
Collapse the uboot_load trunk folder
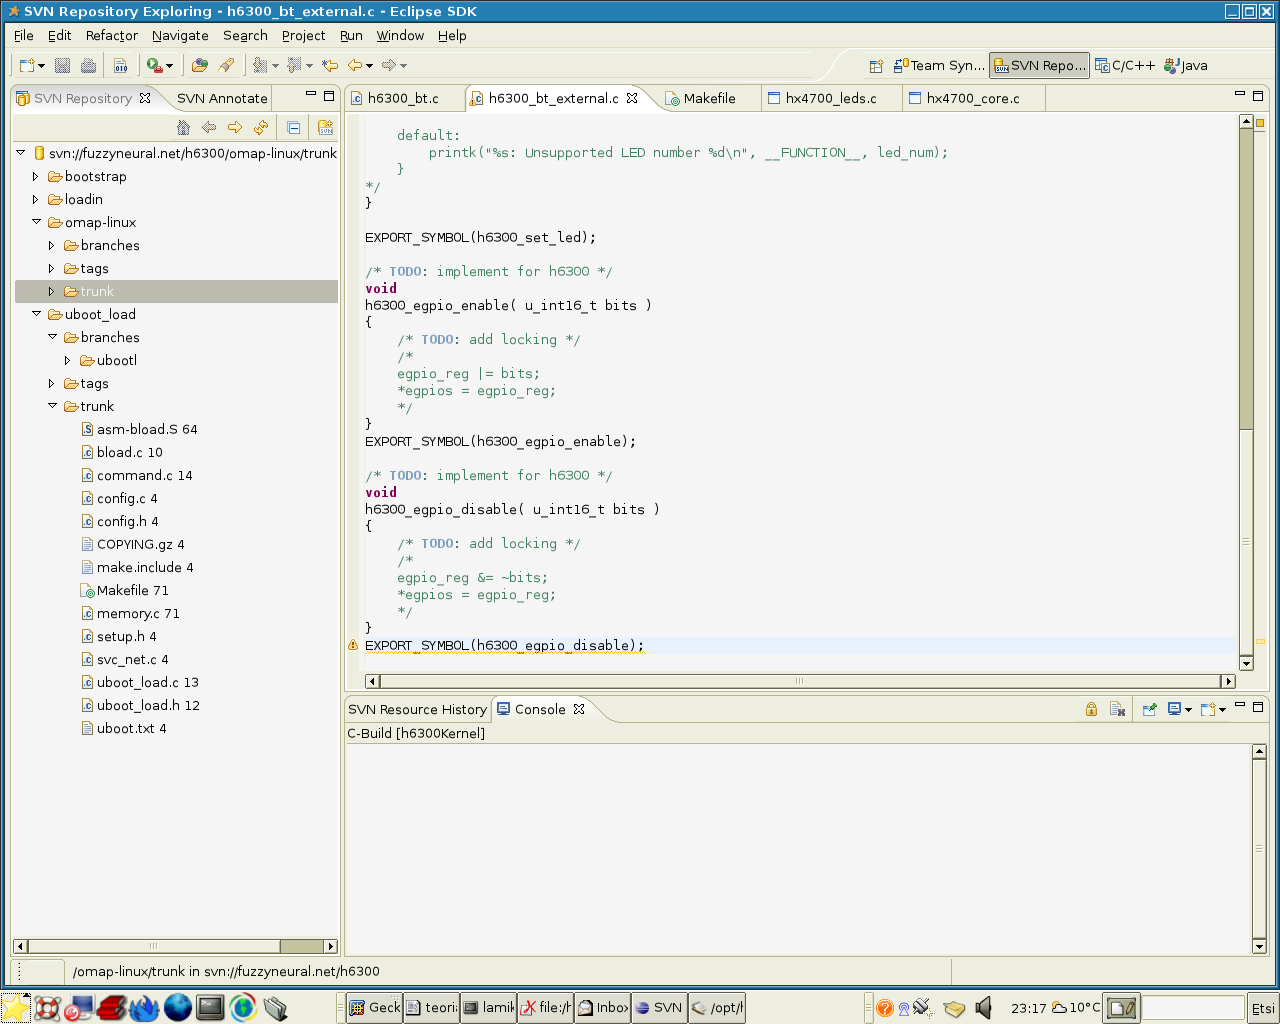(x=52, y=406)
